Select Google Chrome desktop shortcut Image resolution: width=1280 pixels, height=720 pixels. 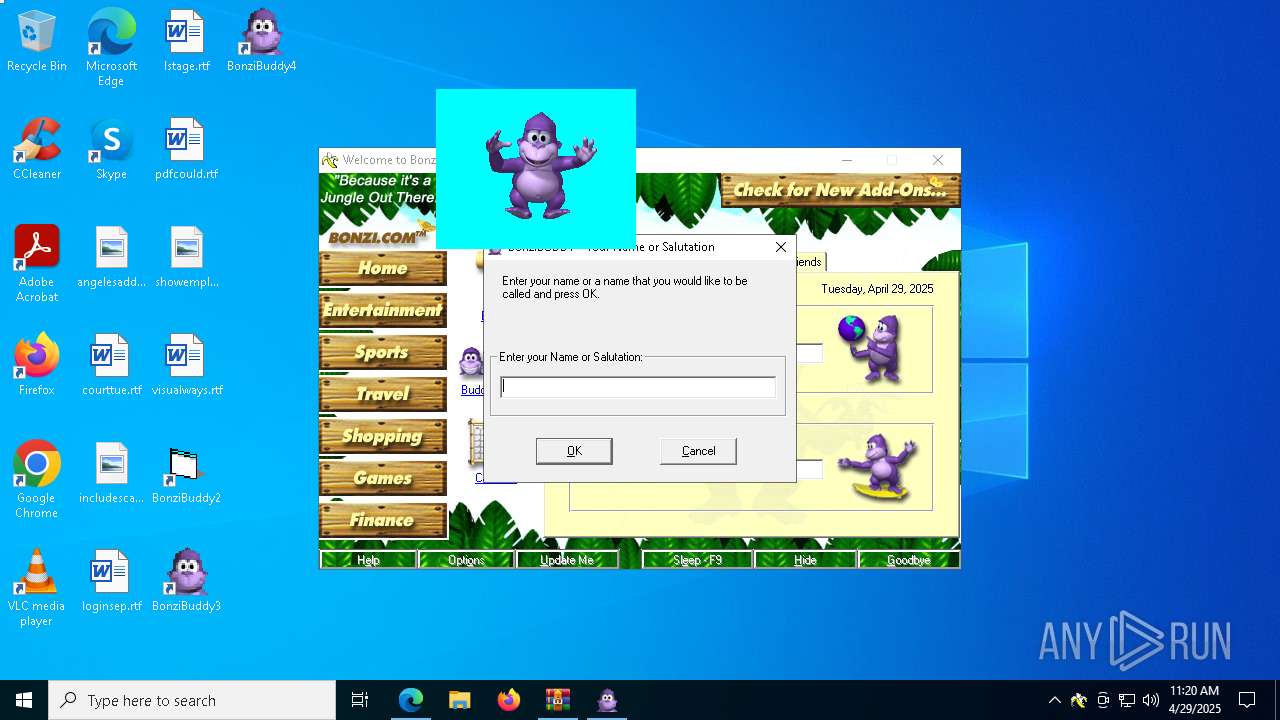(37, 480)
